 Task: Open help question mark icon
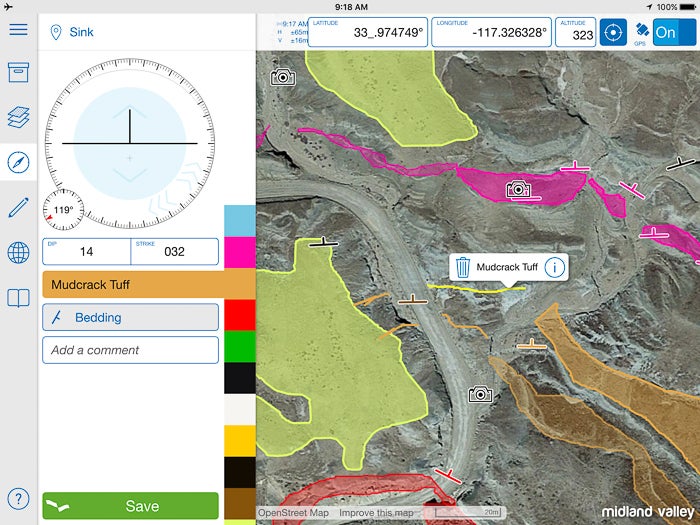pyautogui.click(x=18, y=497)
